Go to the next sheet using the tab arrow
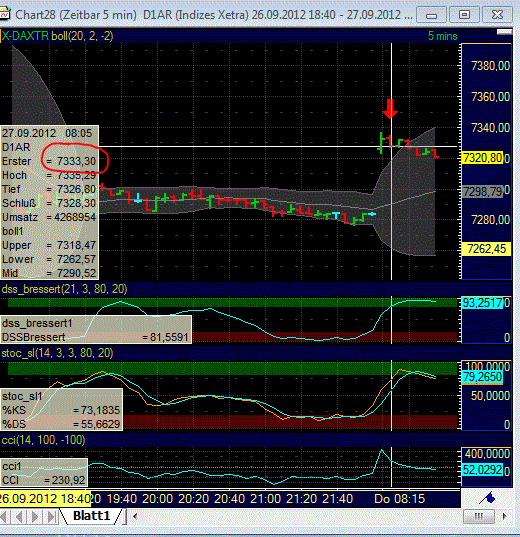The width and height of the screenshot is (520, 537). [35, 516]
